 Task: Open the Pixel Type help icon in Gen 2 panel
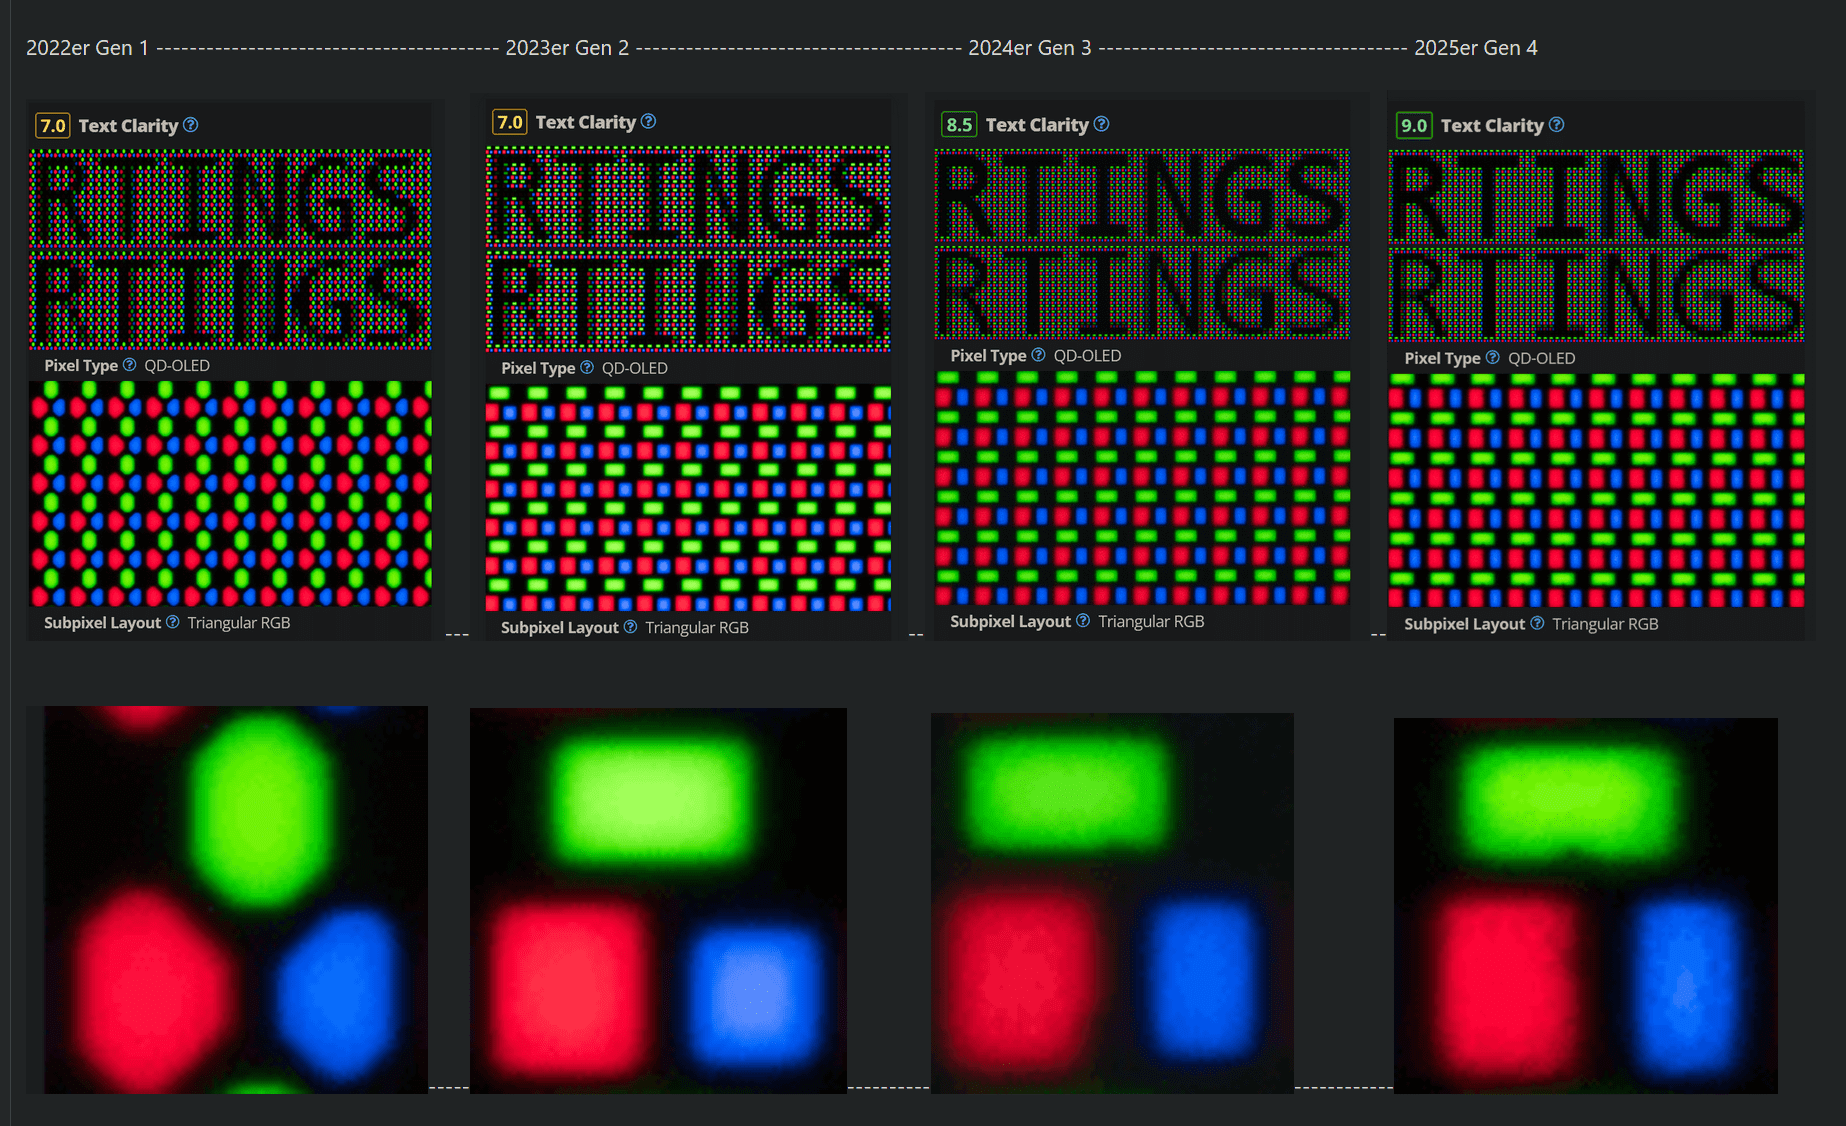587,368
